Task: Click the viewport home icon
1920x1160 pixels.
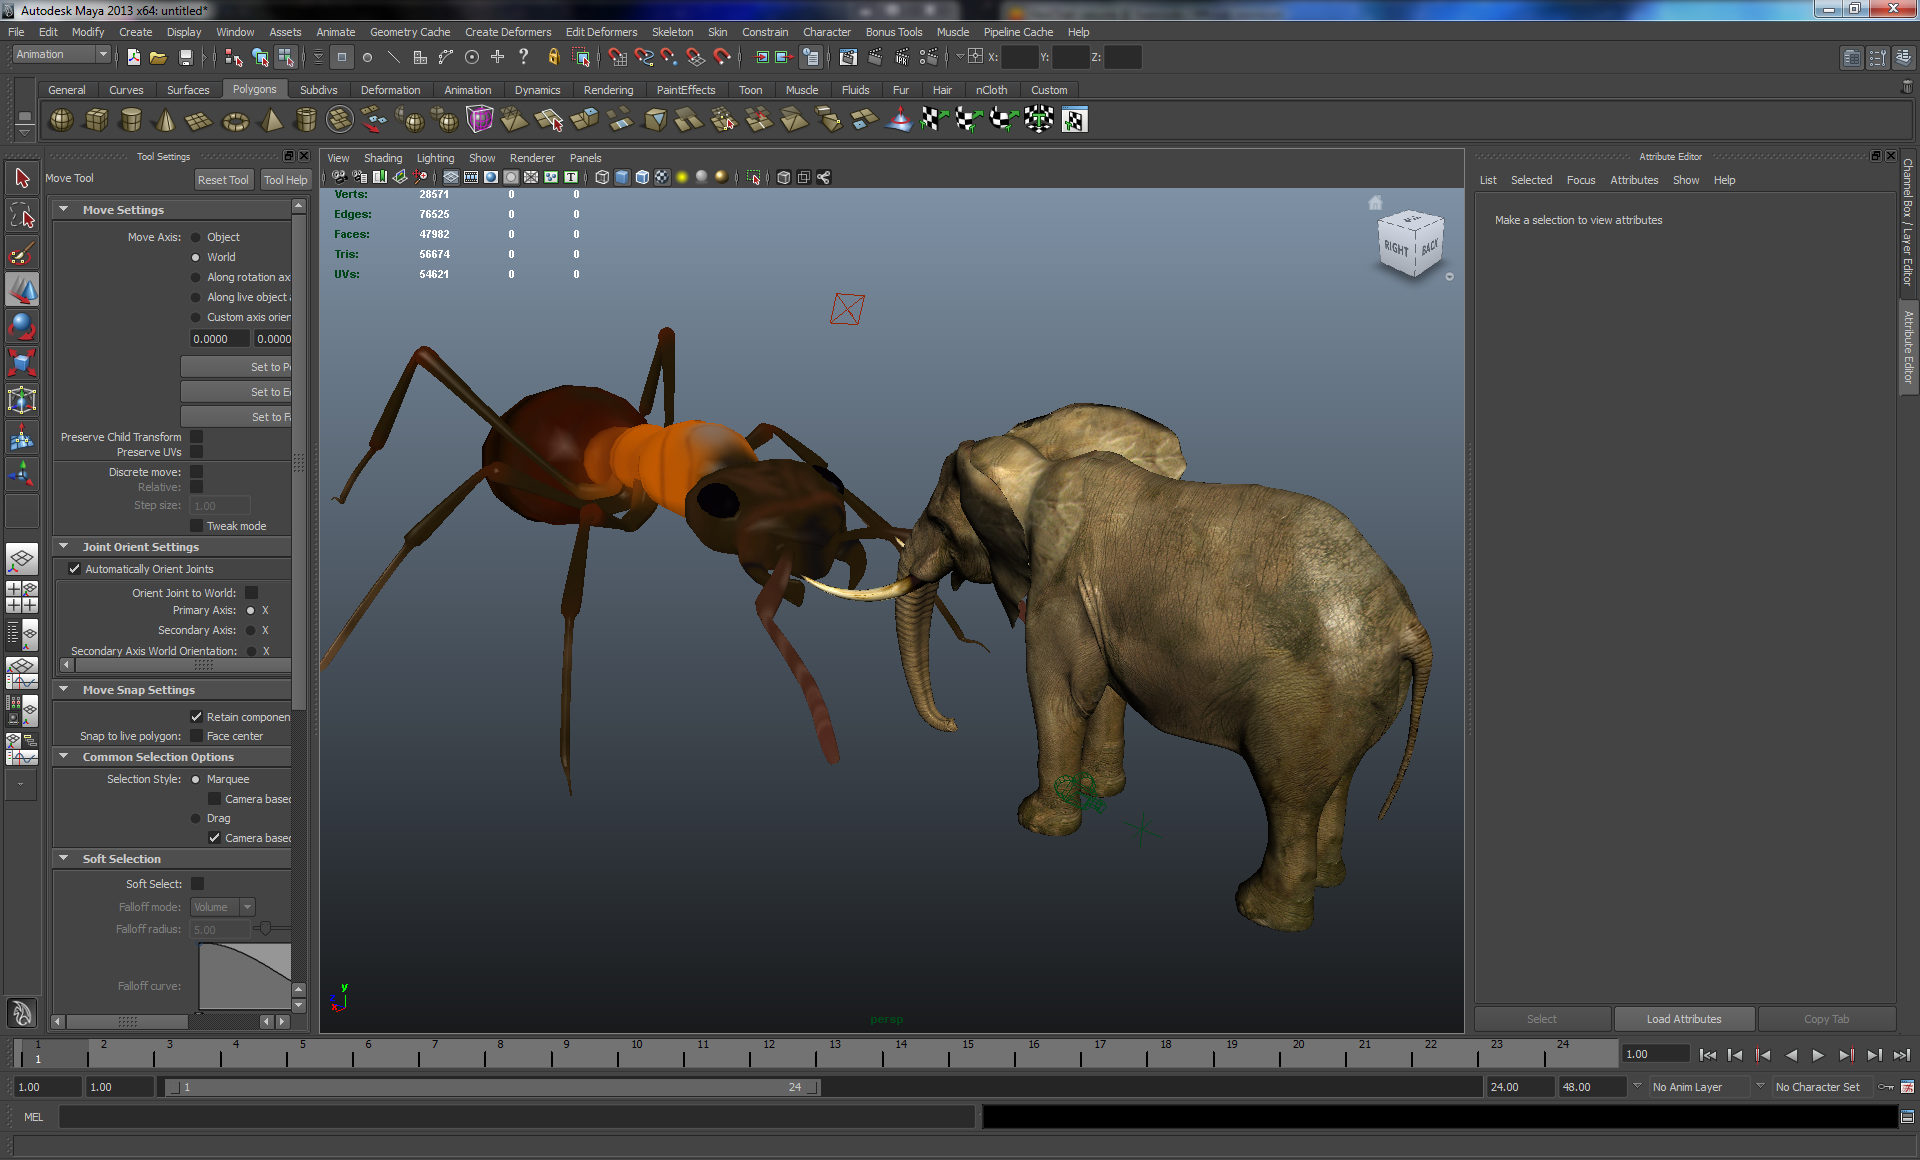Action: [x=1375, y=203]
